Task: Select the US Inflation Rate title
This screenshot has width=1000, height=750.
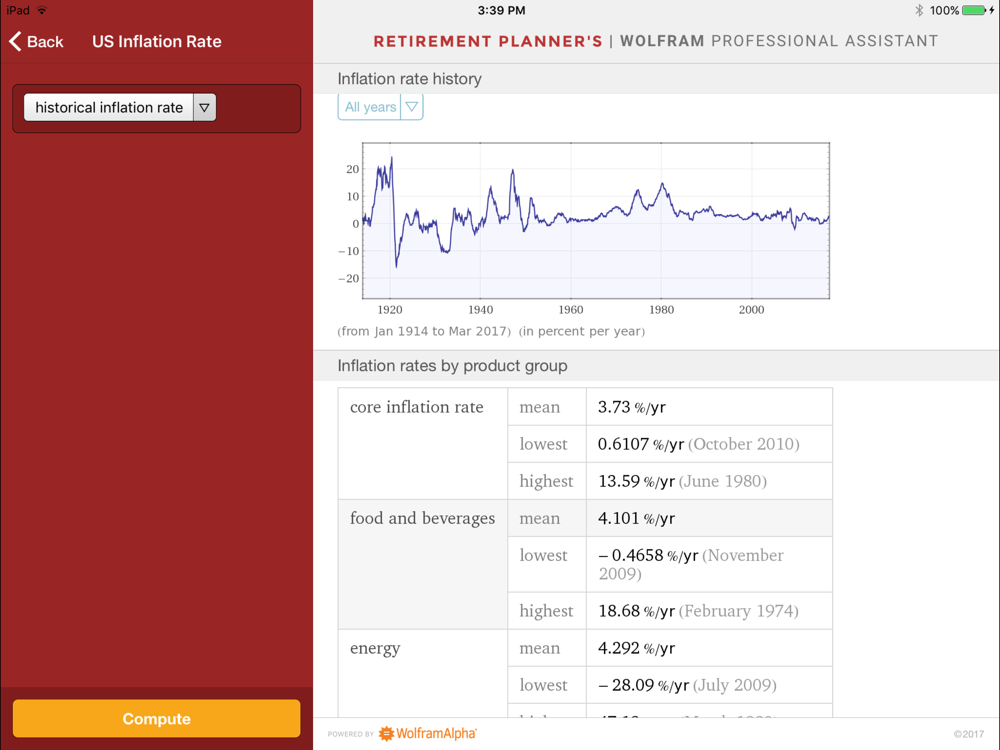Action: pyautogui.click(x=157, y=41)
